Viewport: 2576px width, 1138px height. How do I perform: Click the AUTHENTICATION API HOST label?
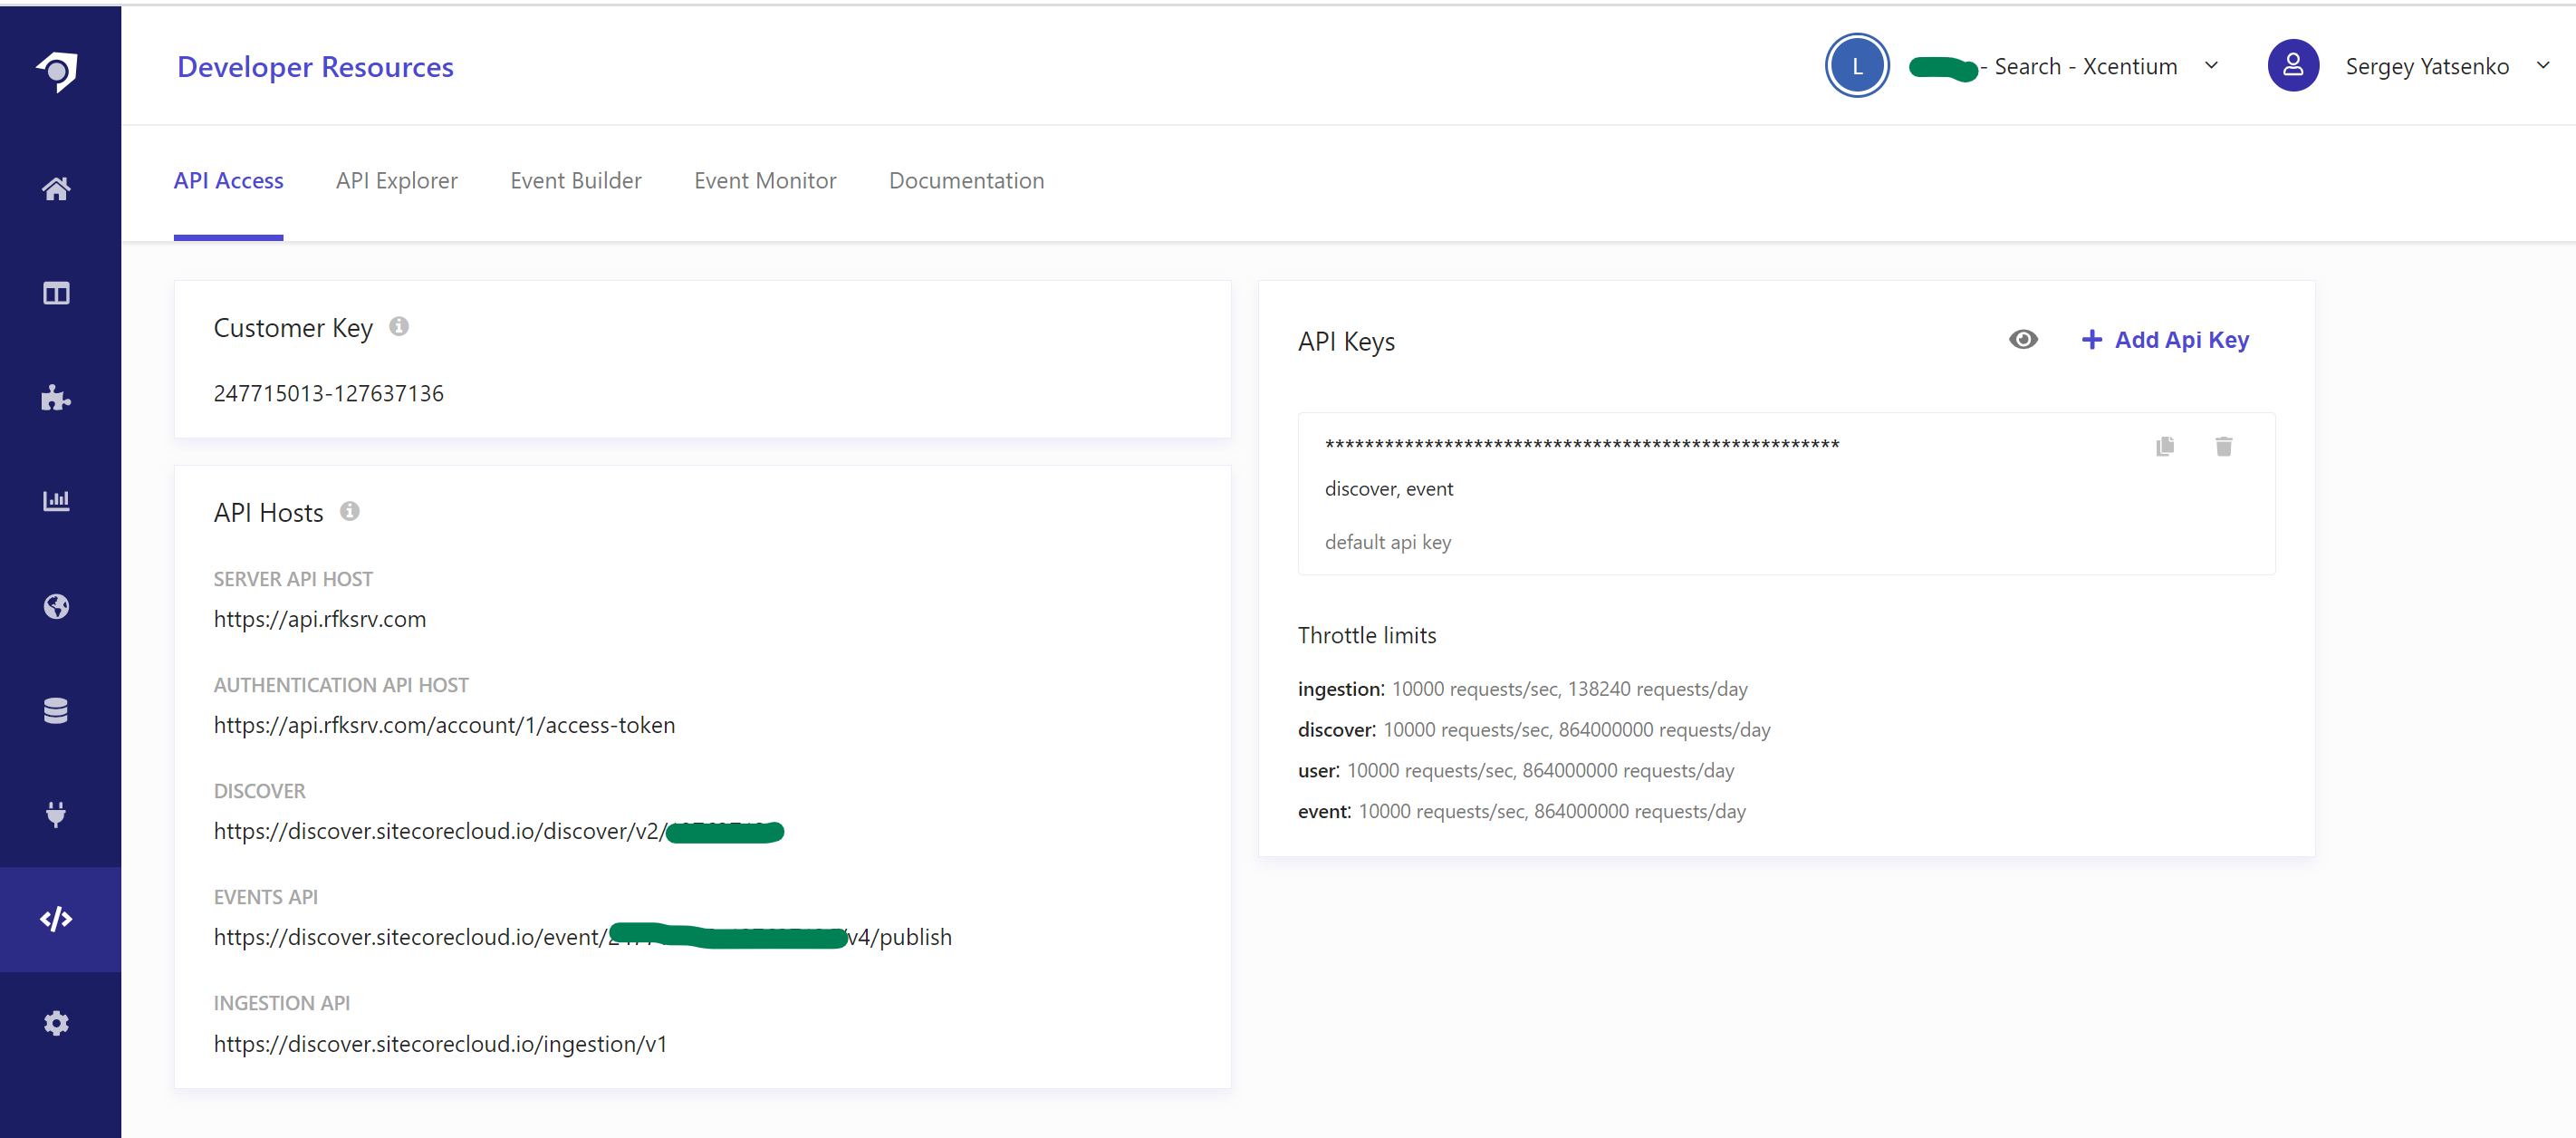click(x=341, y=685)
